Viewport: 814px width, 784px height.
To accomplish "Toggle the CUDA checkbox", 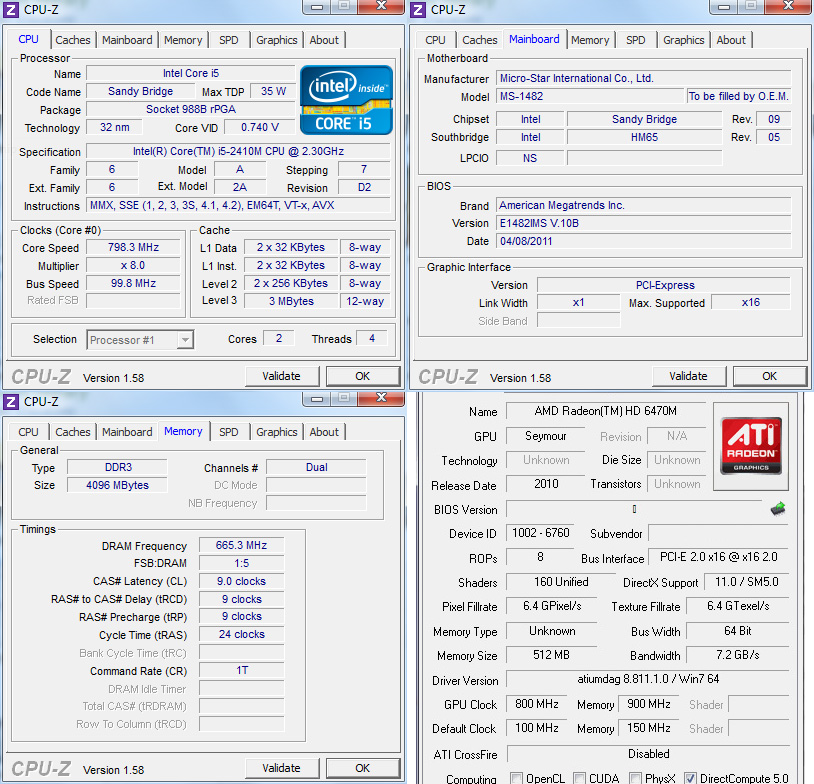I will click(580, 778).
